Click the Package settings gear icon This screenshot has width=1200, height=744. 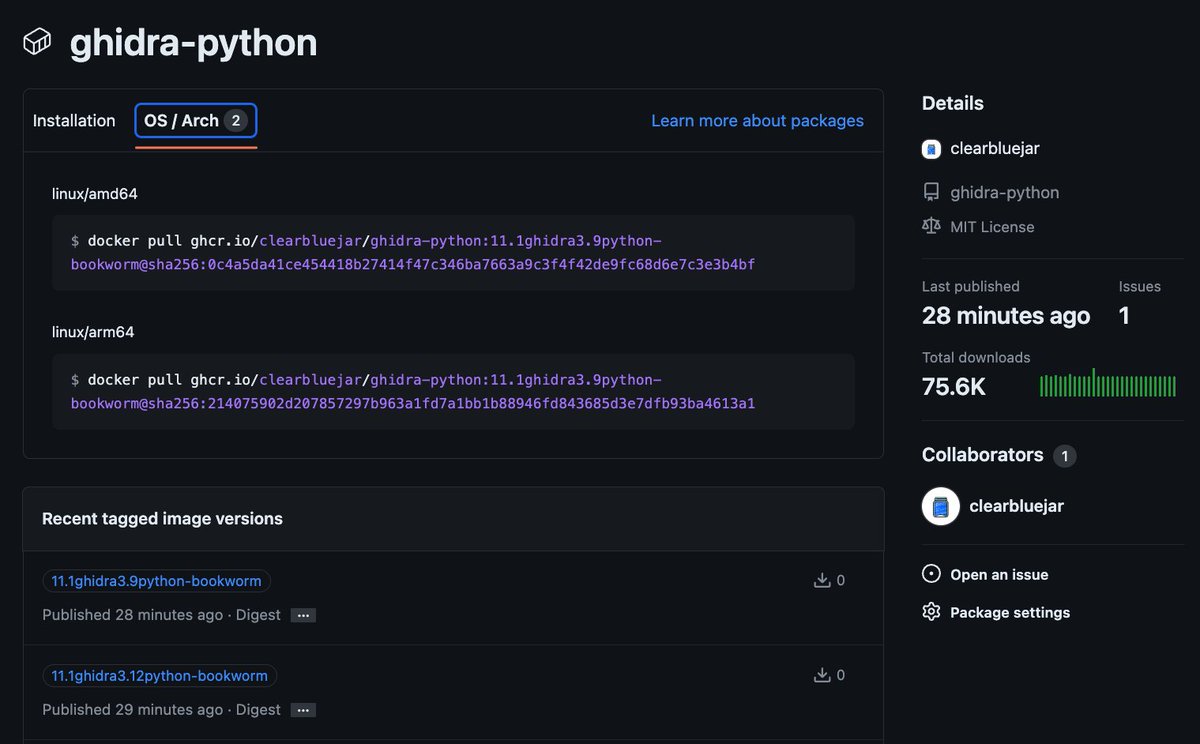pyautogui.click(x=931, y=612)
